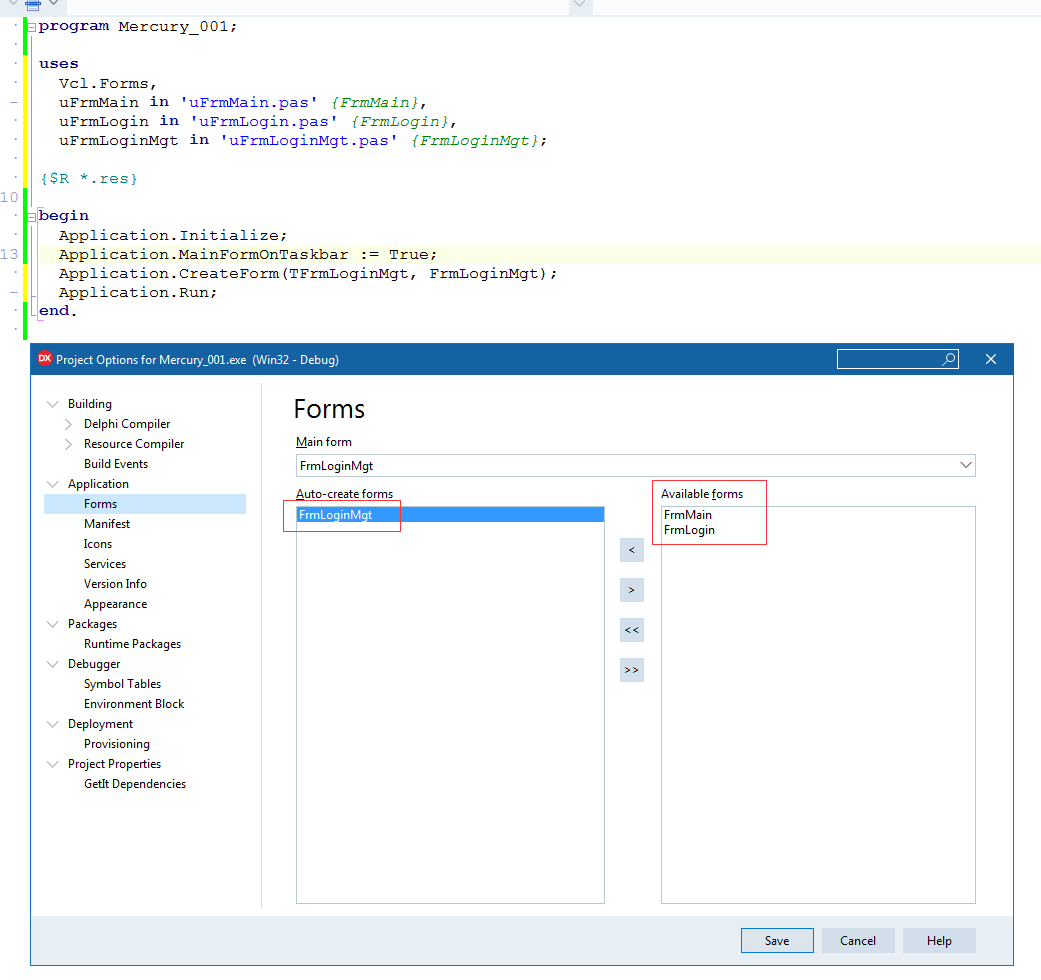Image resolution: width=1041 pixels, height=980 pixels.
Task: Select Delphi Compiler tree item
Action: [x=127, y=424]
